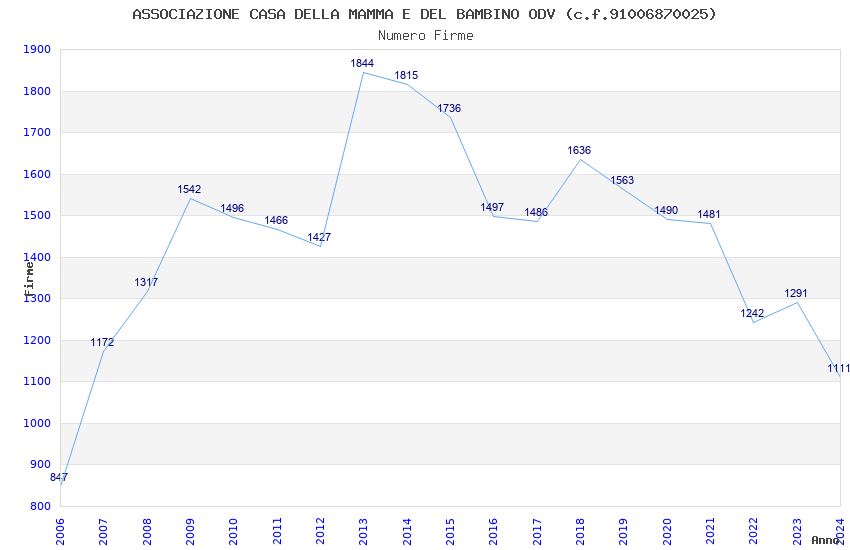The height and width of the screenshot is (550, 850).
Task: Select the 1497 data label
Action: point(492,207)
